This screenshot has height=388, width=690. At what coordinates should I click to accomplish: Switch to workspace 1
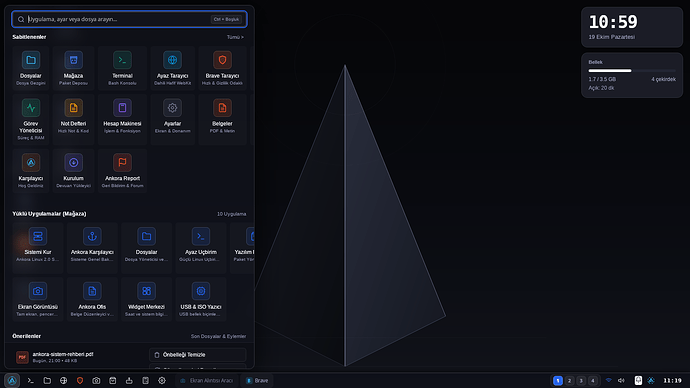pos(558,381)
